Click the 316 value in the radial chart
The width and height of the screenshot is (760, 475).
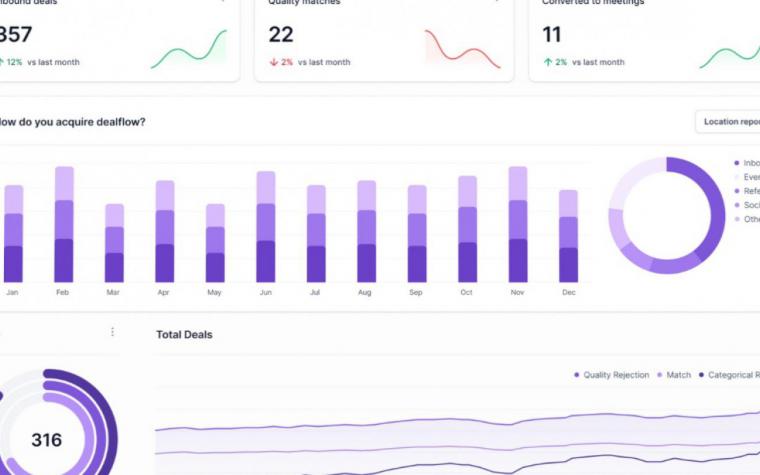pos(47,440)
